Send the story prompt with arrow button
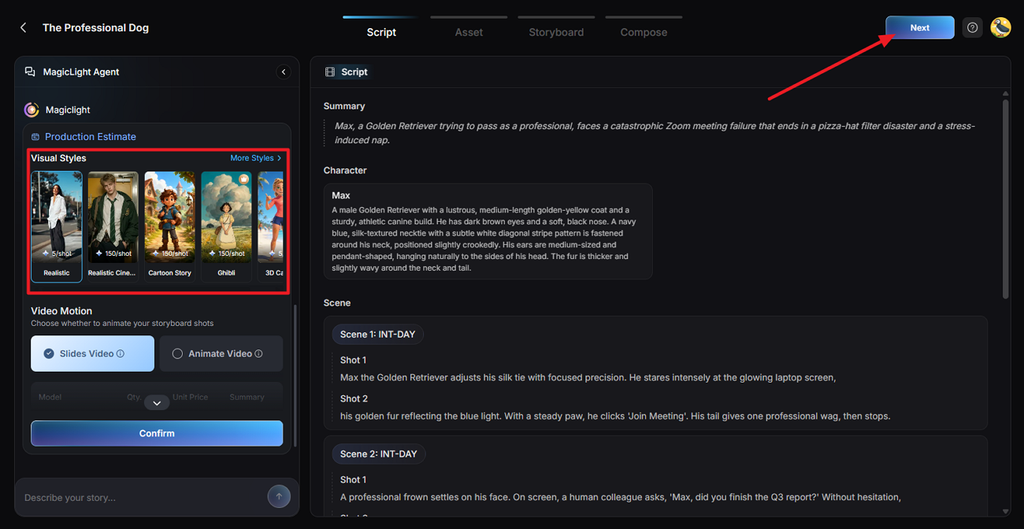The image size is (1024, 529). point(279,497)
